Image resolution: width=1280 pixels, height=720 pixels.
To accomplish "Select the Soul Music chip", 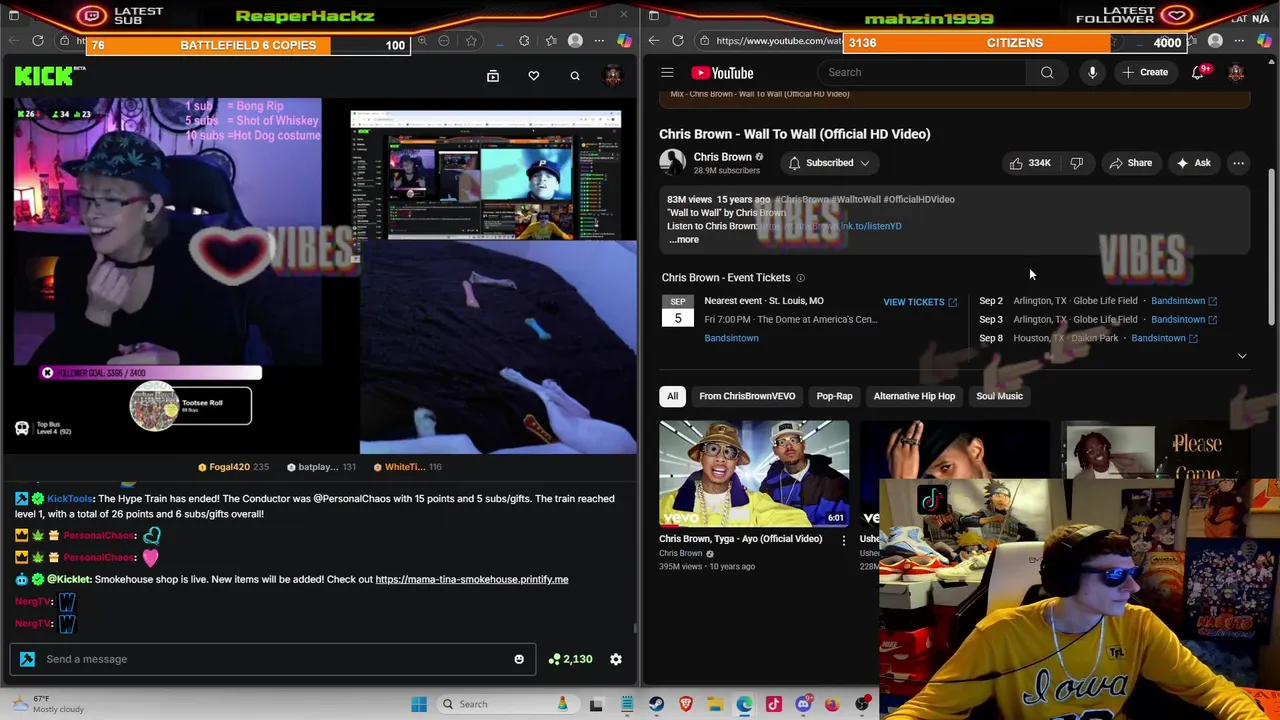I will point(999,396).
